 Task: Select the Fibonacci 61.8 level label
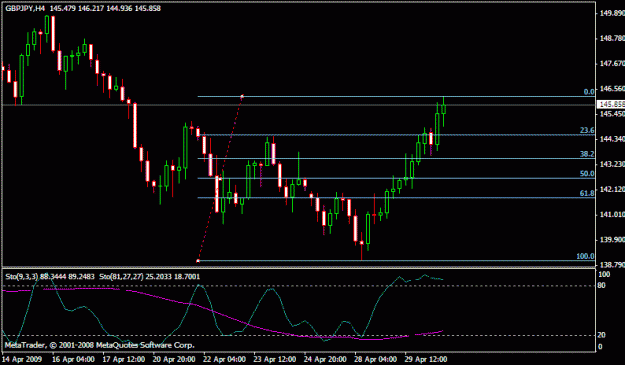point(587,193)
